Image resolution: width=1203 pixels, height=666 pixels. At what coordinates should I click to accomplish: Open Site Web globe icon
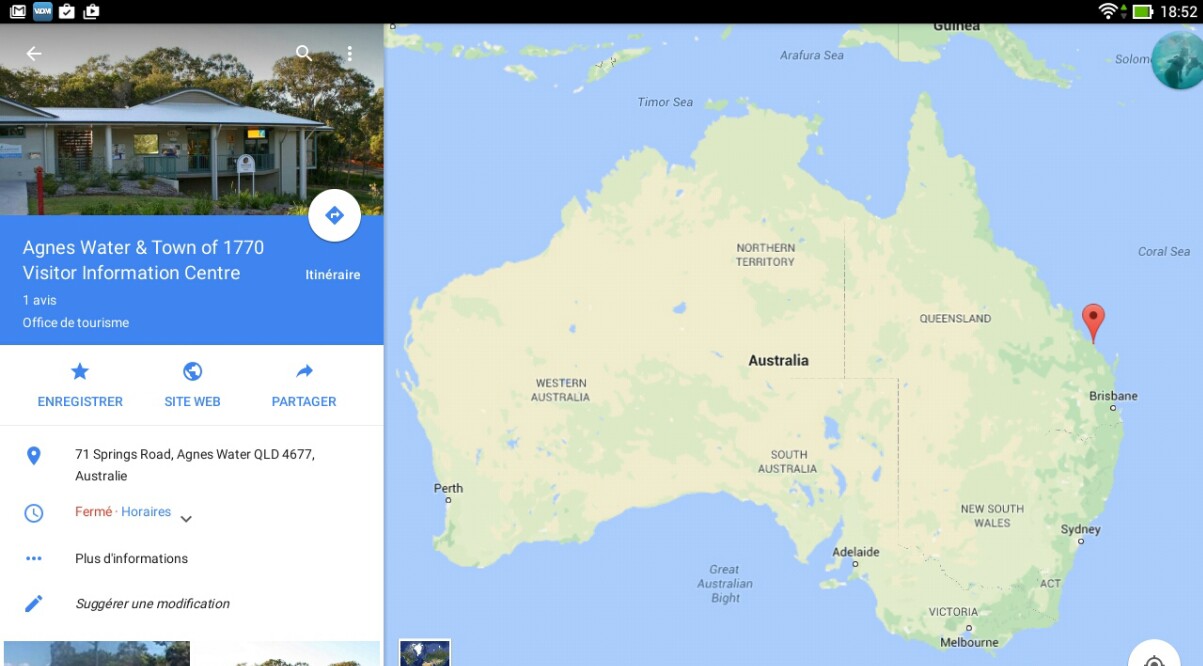pyautogui.click(x=192, y=385)
